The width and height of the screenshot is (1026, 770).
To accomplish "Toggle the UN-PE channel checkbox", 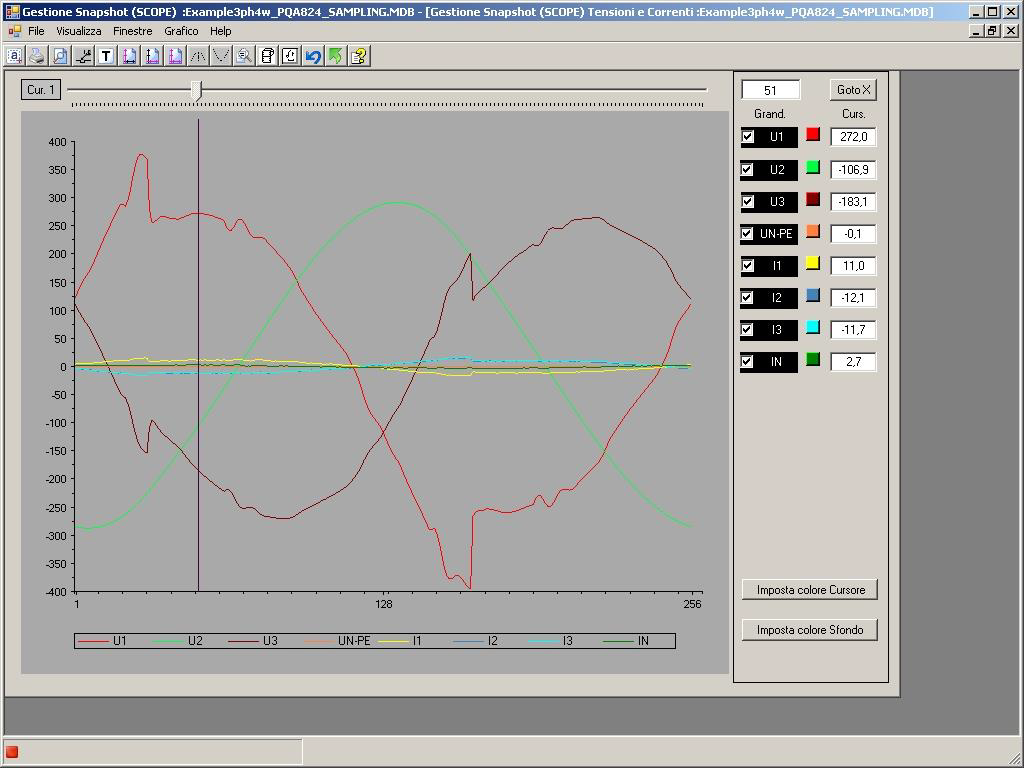I will 748,233.
